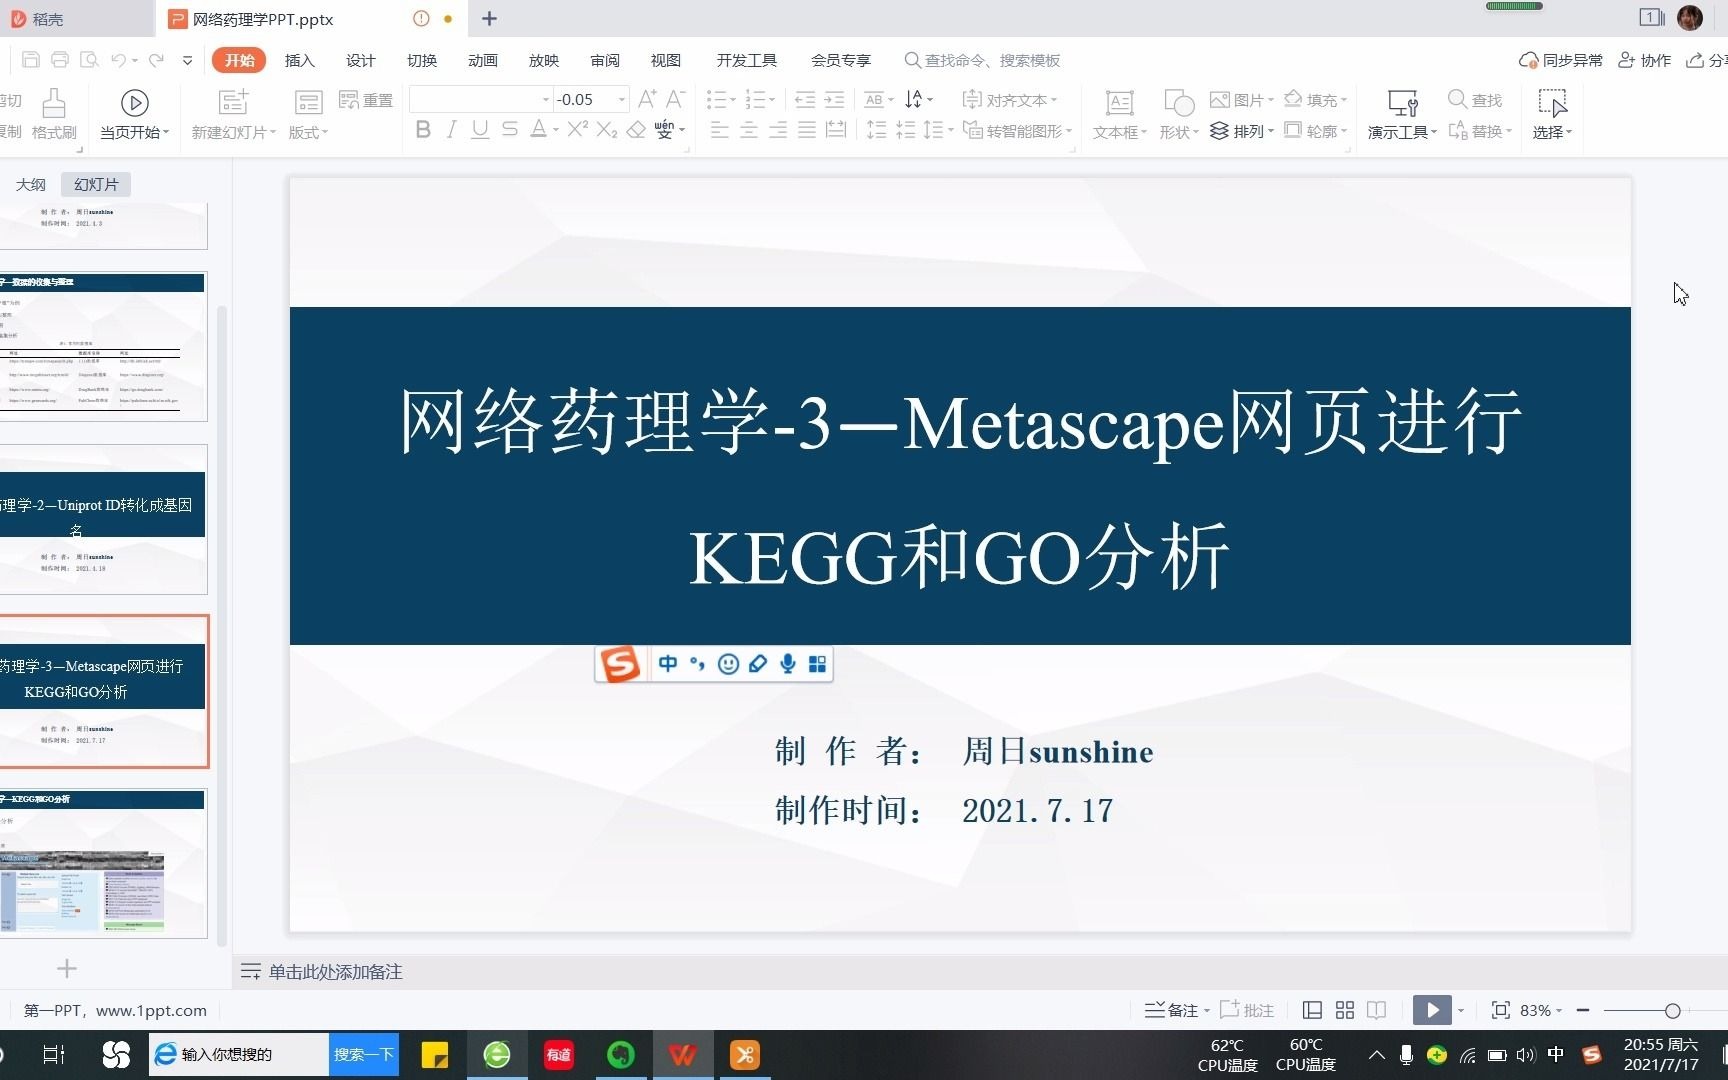Click the bulleted list icon

point(716,99)
